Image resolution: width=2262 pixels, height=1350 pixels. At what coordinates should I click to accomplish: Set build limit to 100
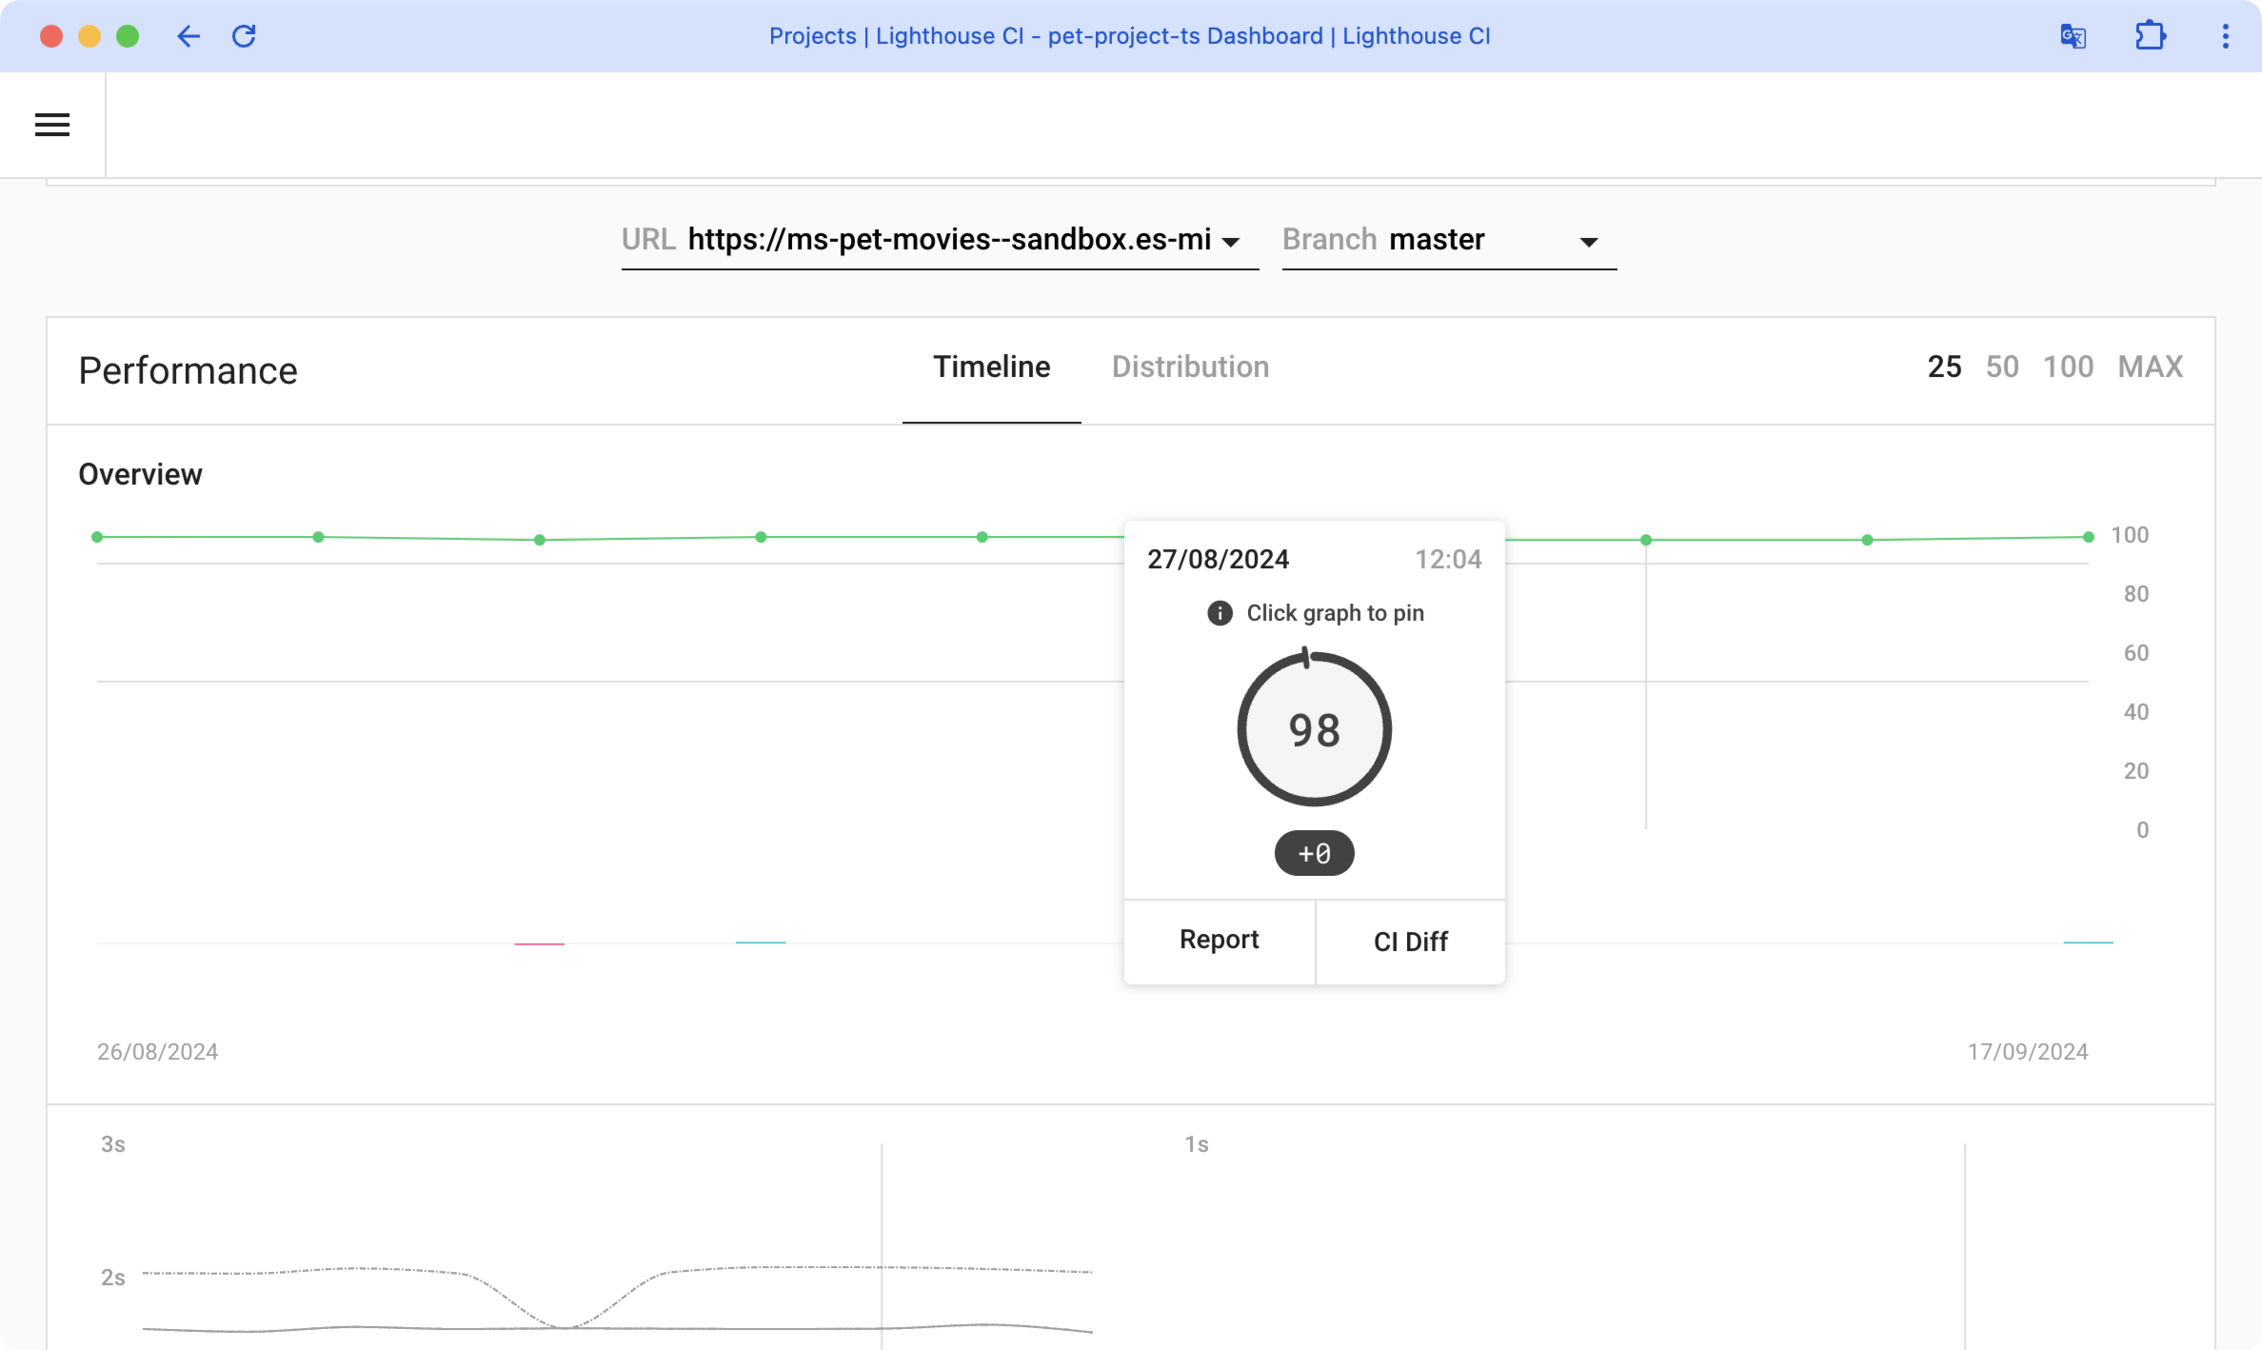pos(2068,367)
